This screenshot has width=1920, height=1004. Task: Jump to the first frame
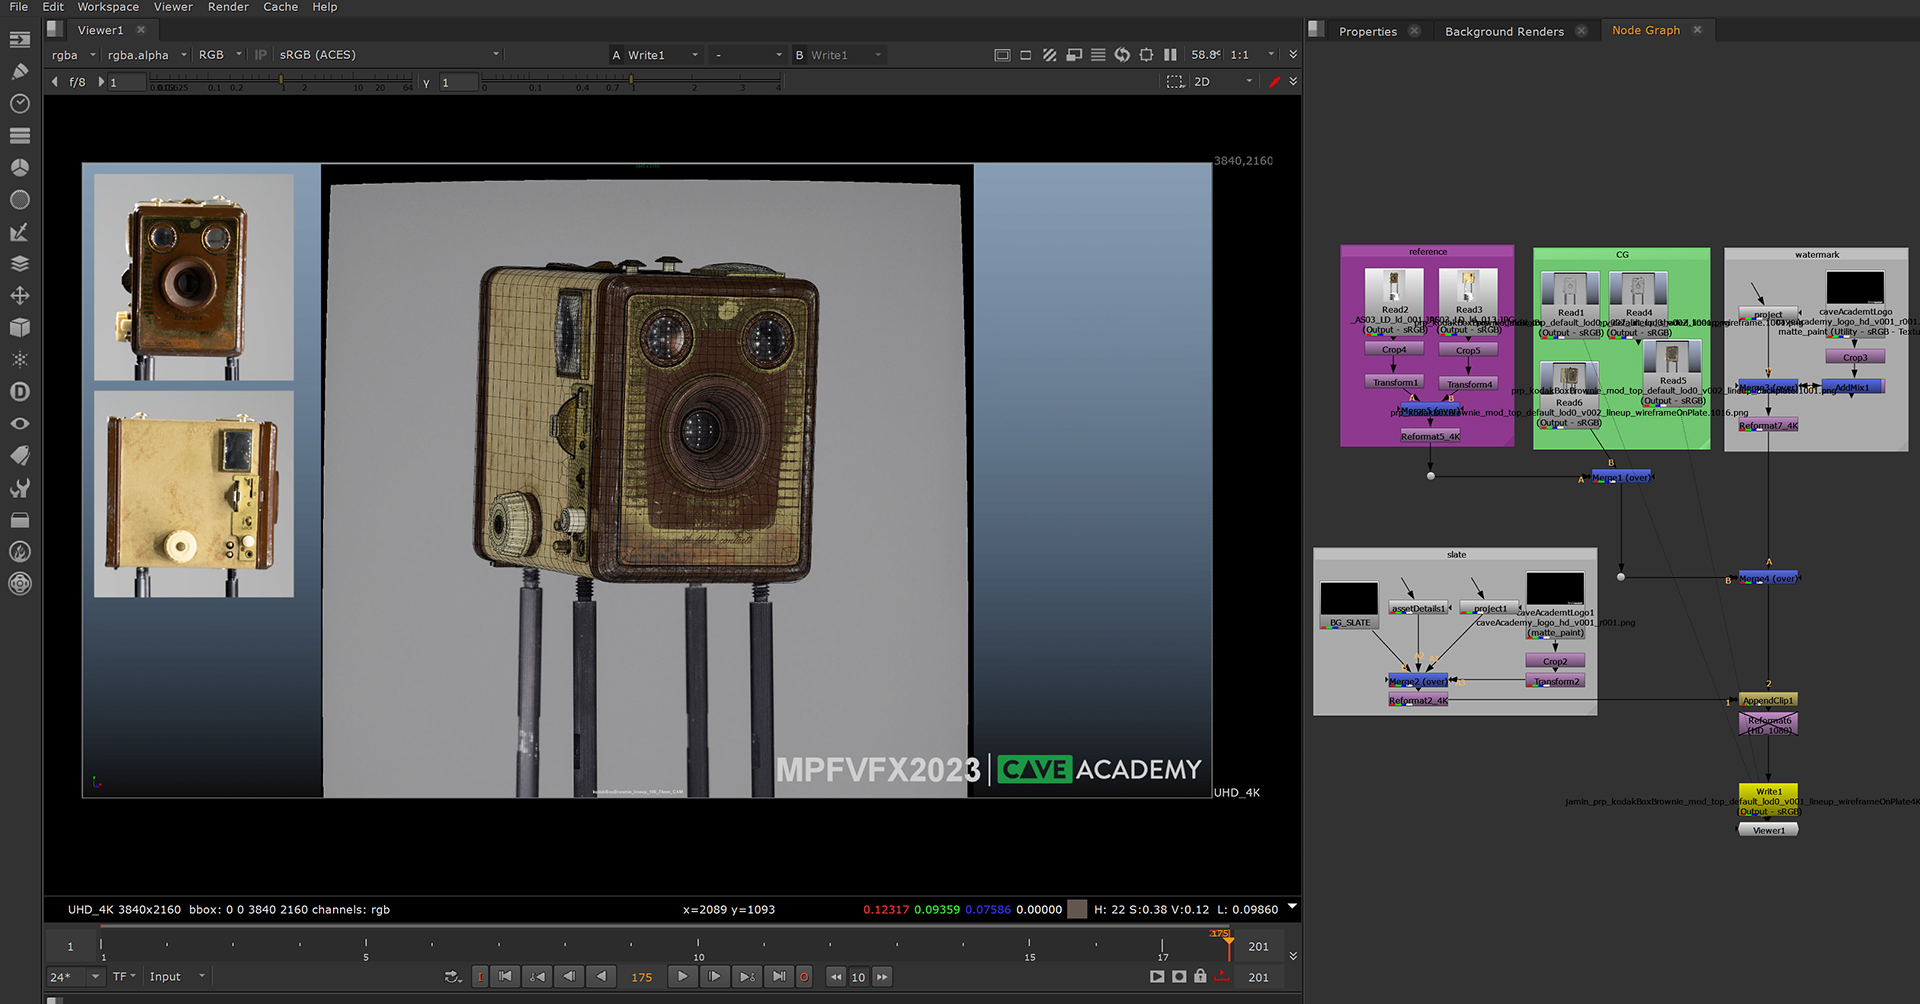tap(505, 977)
